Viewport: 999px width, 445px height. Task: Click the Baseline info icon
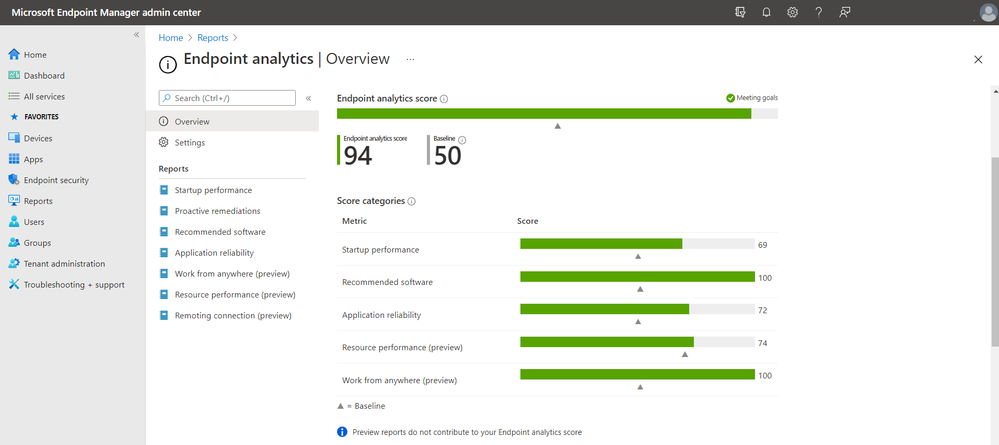(x=462, y=140)
